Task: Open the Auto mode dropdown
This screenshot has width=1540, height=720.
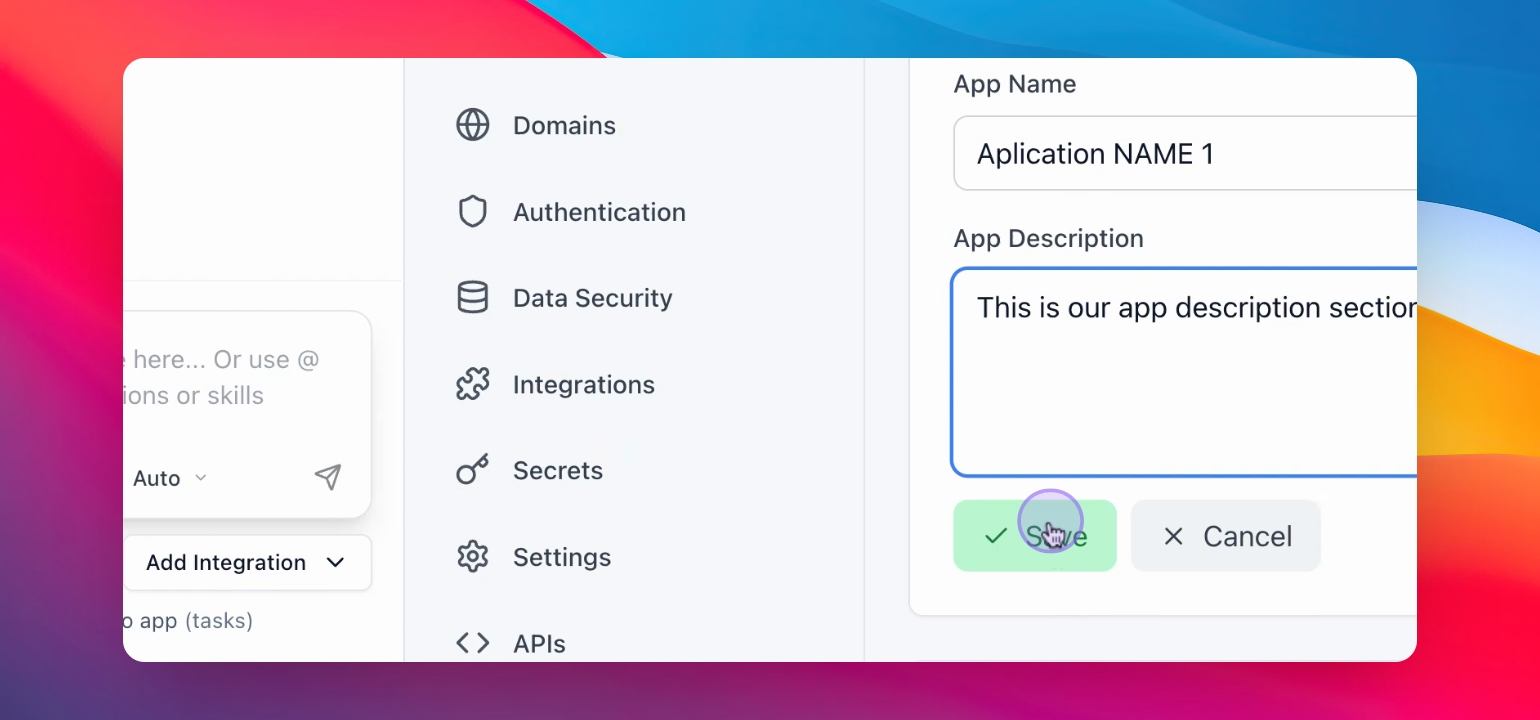Action: click(170, 478)
